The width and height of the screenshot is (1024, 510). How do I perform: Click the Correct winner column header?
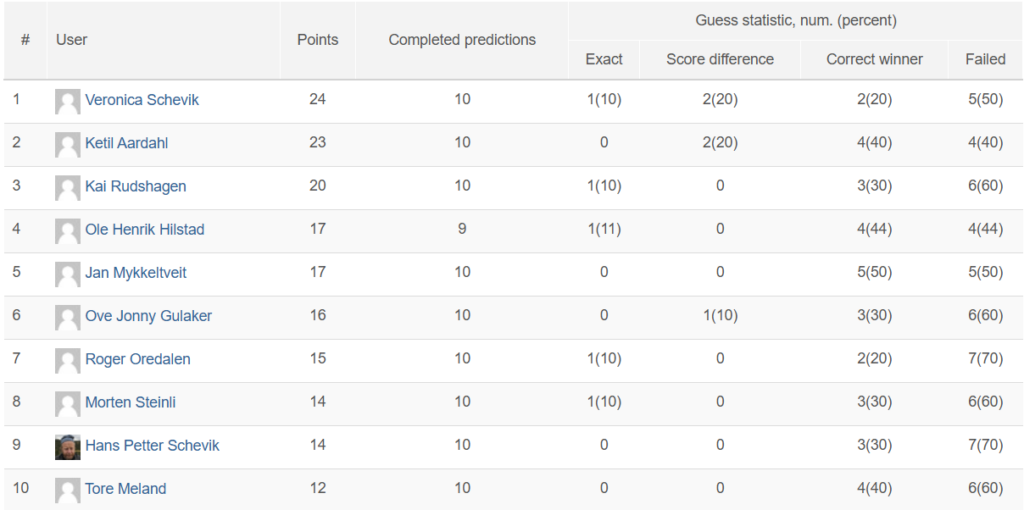point(874,59)
